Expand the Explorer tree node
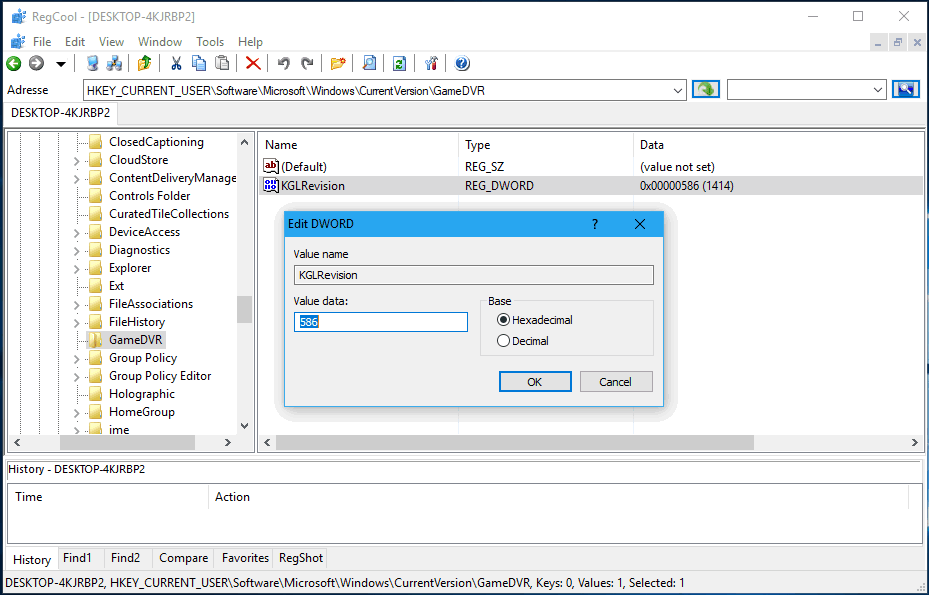929x595 pixels. pos(76,268)
